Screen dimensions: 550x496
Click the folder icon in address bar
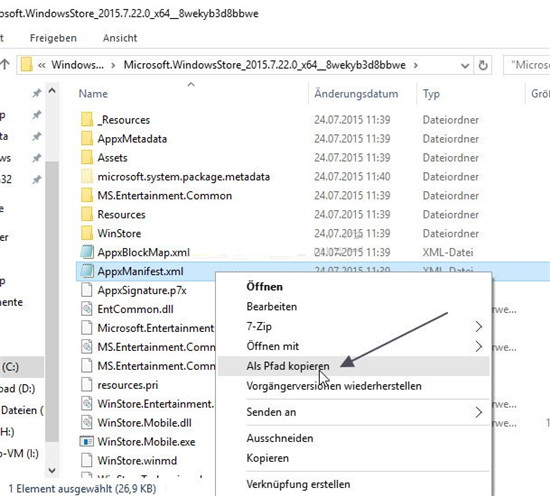click(27, 65)
